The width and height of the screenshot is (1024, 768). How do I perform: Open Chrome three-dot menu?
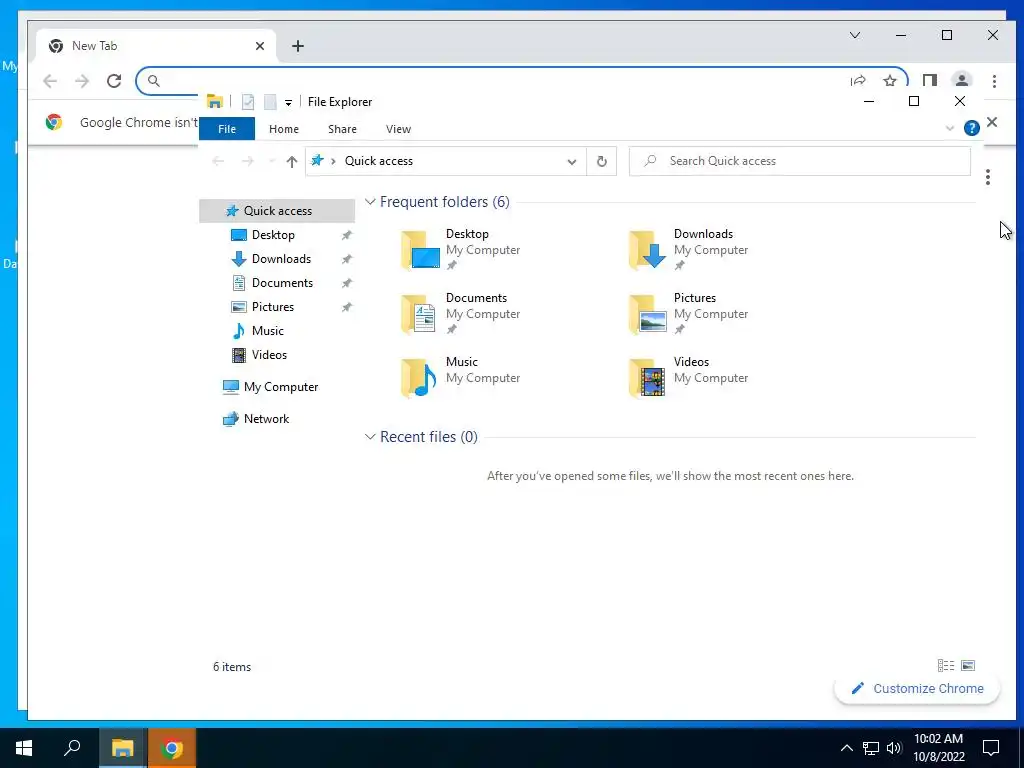(x=994, y=81)
